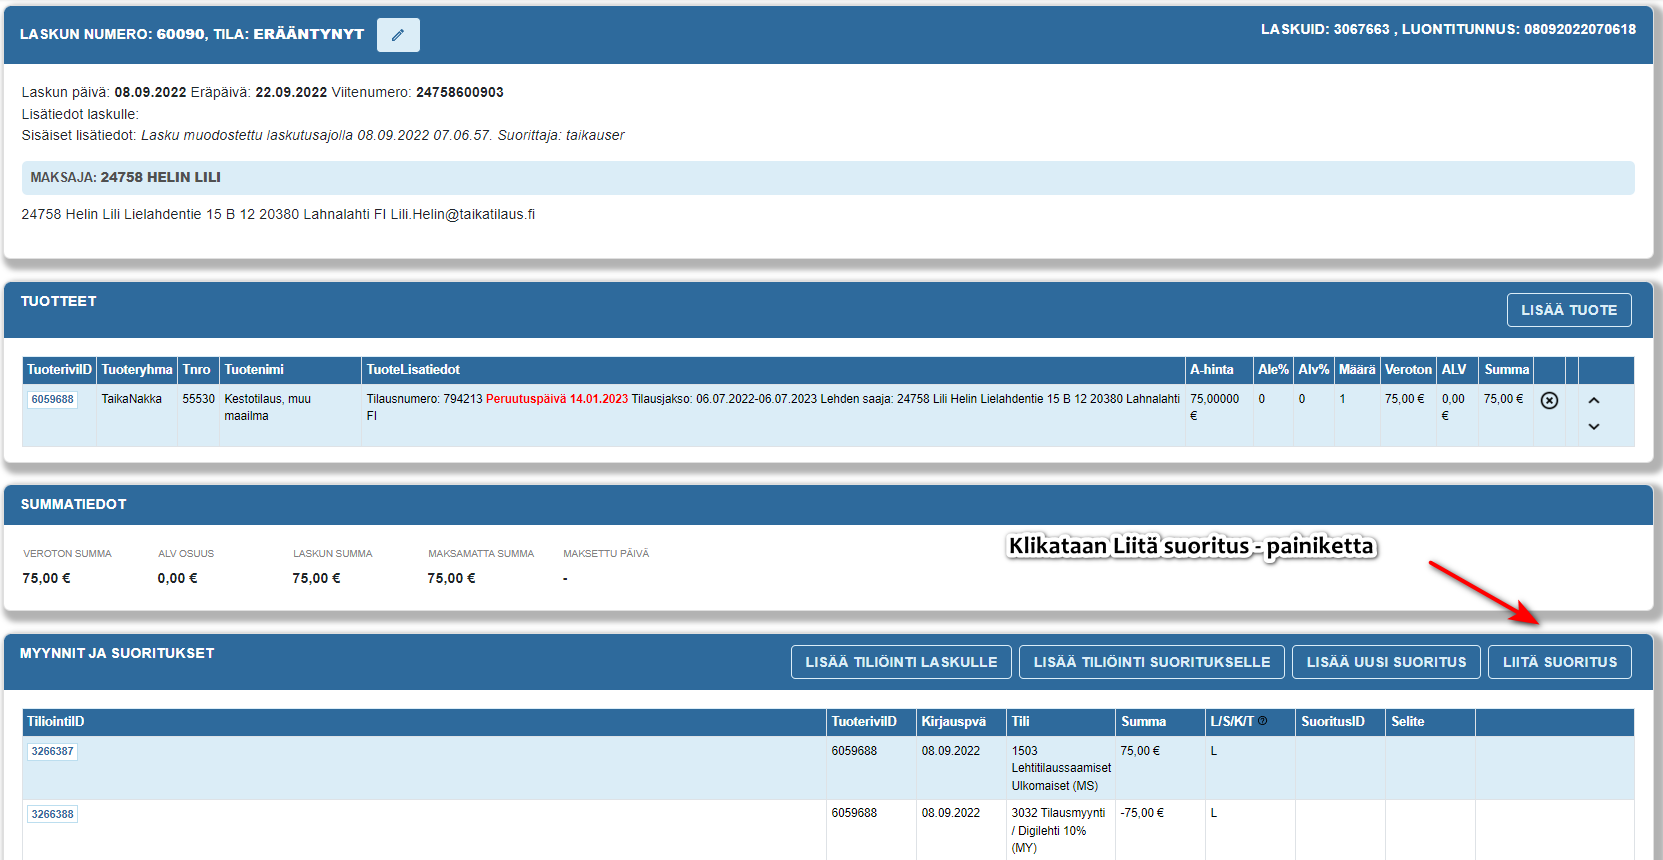Move product row down with chevron arrow
This screenshot has width=1663, height=860.
click(x=1594, y=427)
